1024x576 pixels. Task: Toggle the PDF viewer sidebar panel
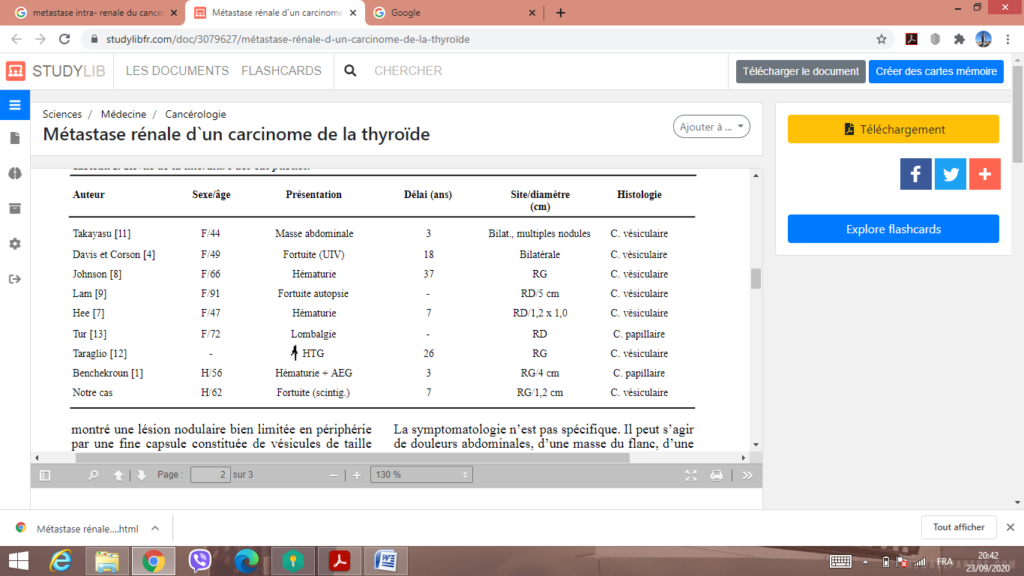coord(45,475)
